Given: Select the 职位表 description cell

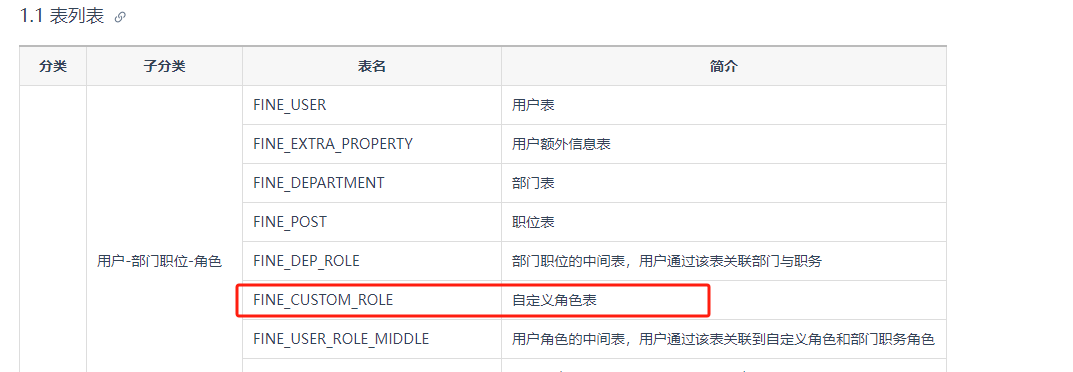Looking at the screenshot, I should click(724, 222).
